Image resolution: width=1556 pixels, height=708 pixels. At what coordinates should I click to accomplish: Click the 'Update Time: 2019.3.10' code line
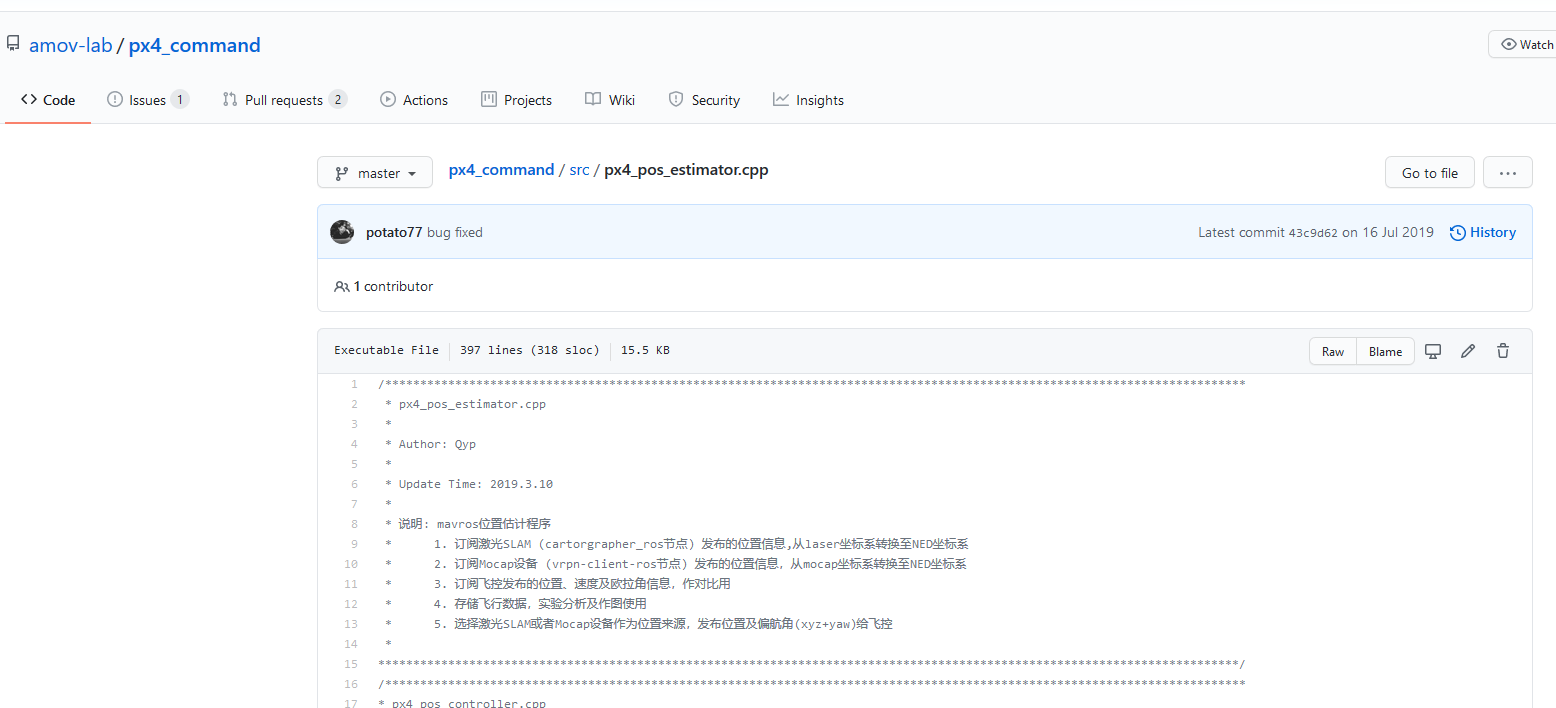(476, 484)
